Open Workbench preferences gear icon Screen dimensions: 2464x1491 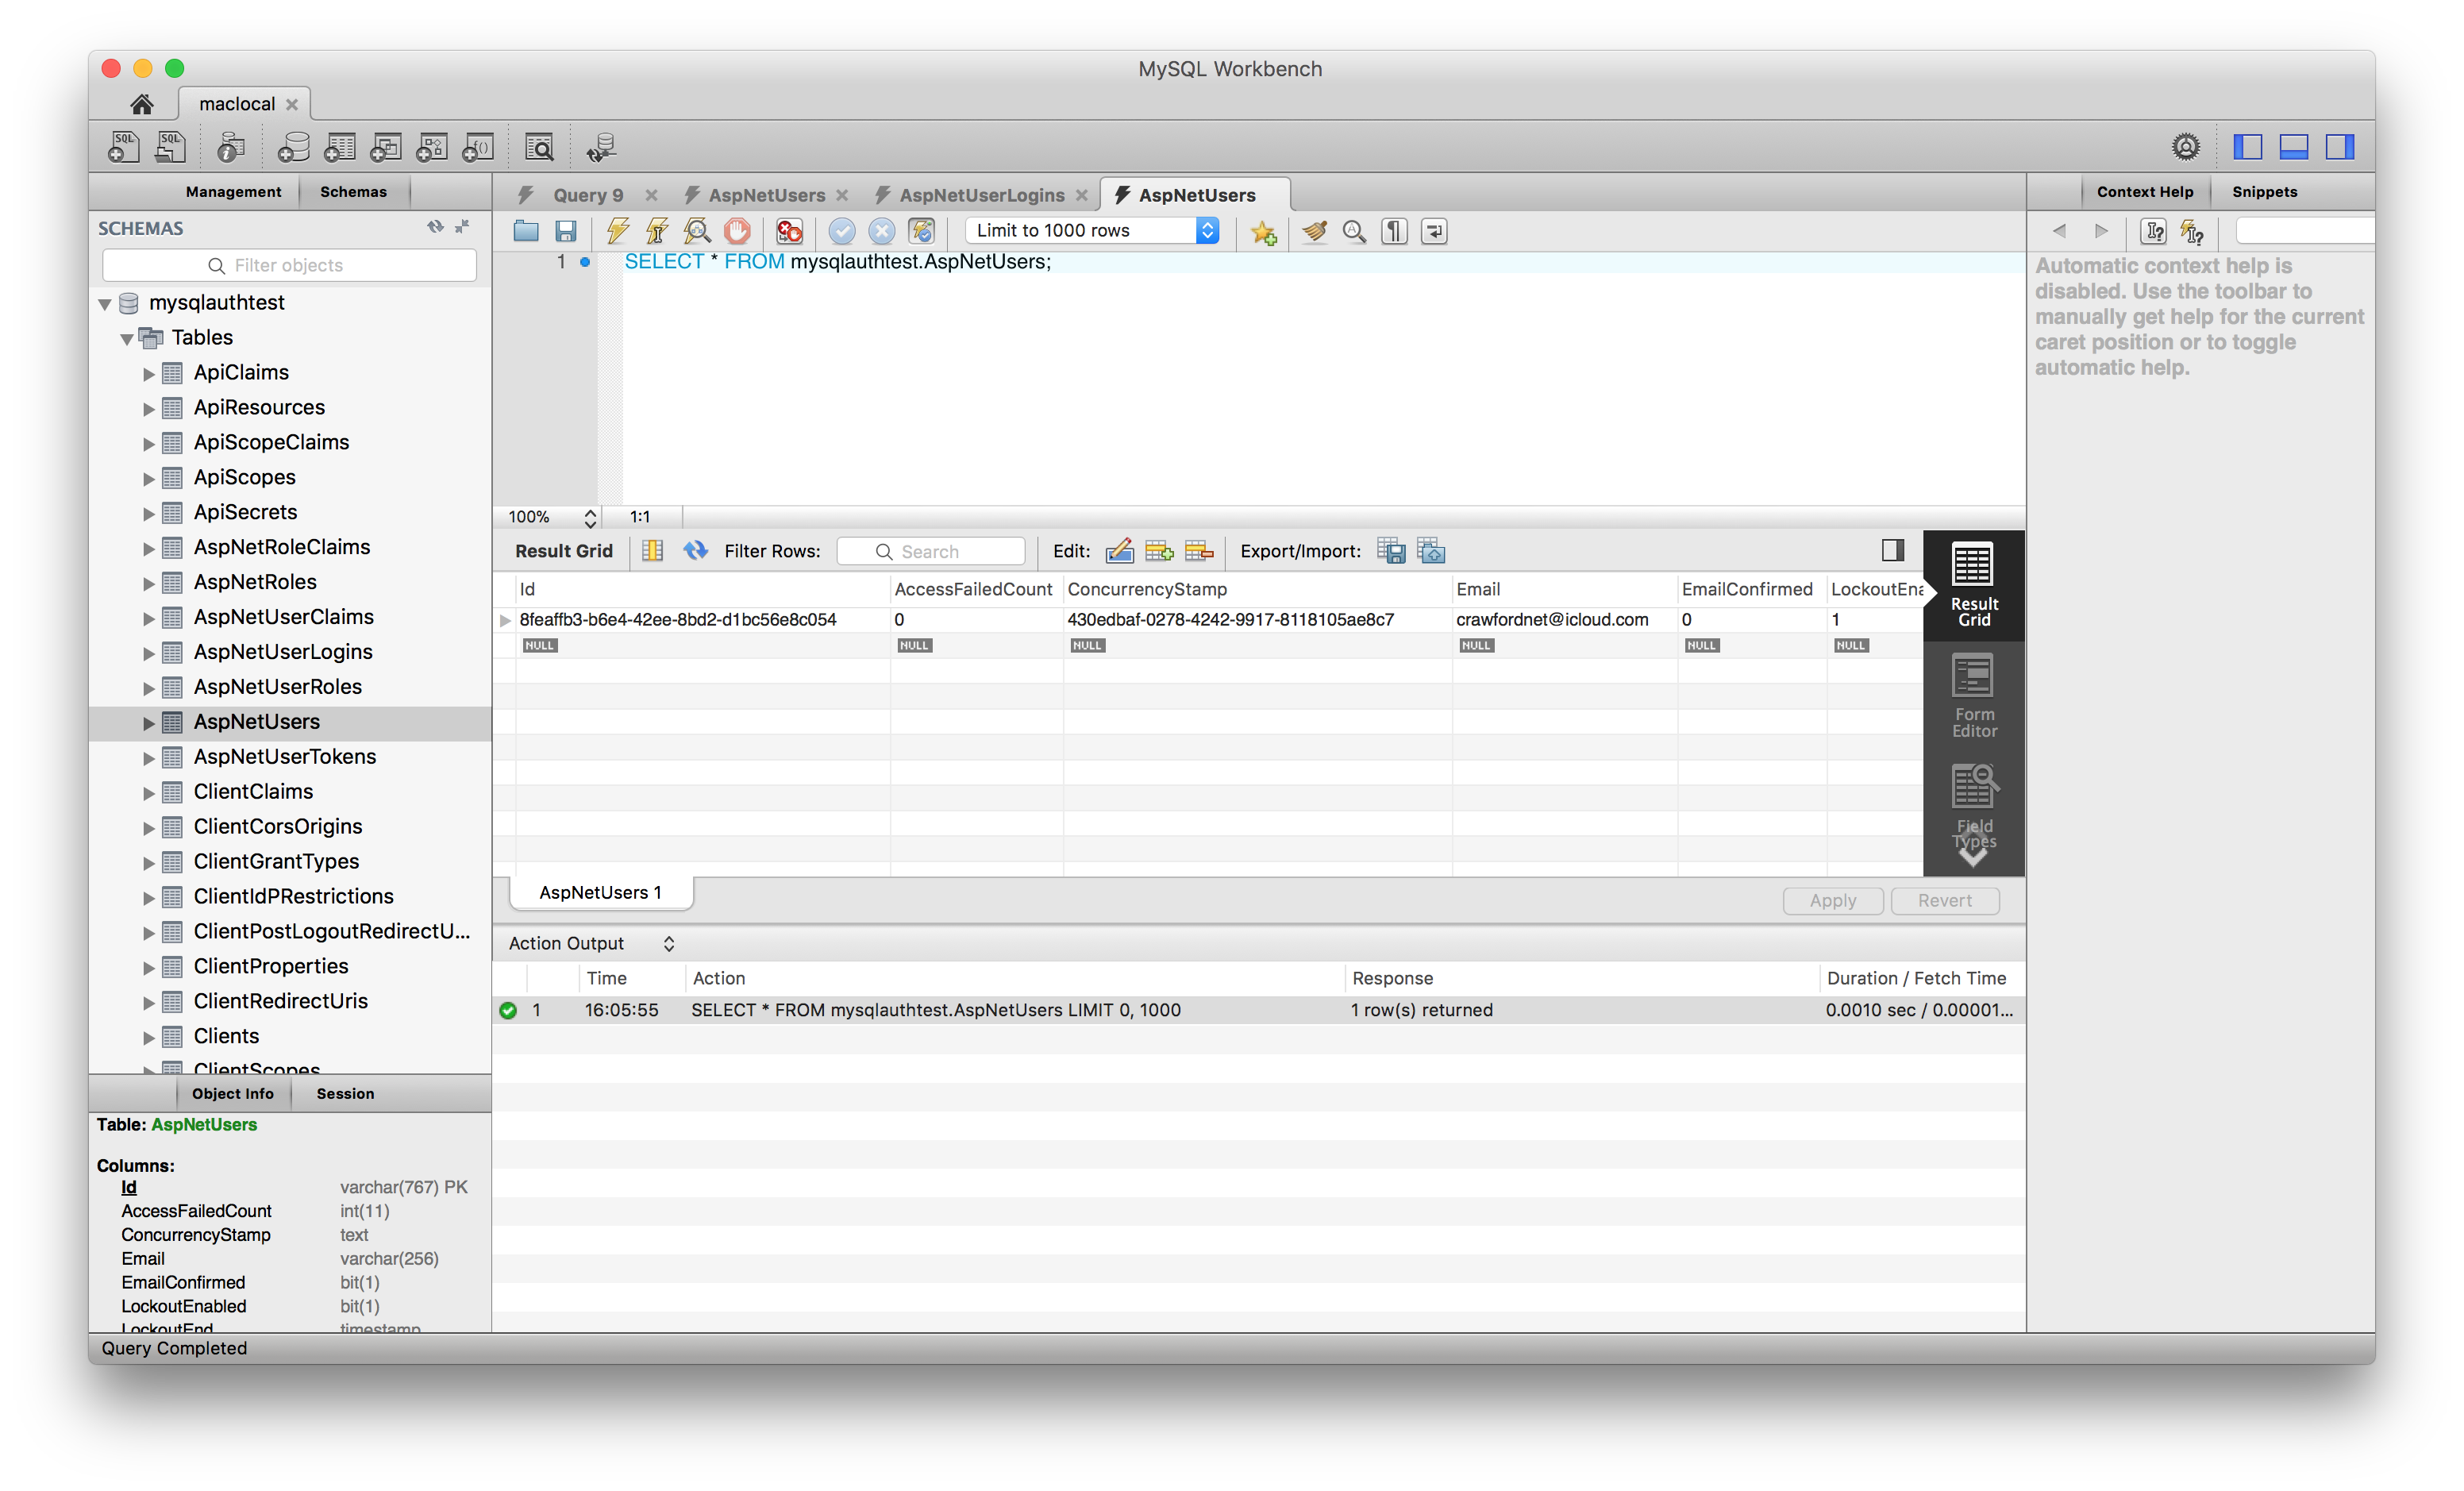pos(2186,147)
